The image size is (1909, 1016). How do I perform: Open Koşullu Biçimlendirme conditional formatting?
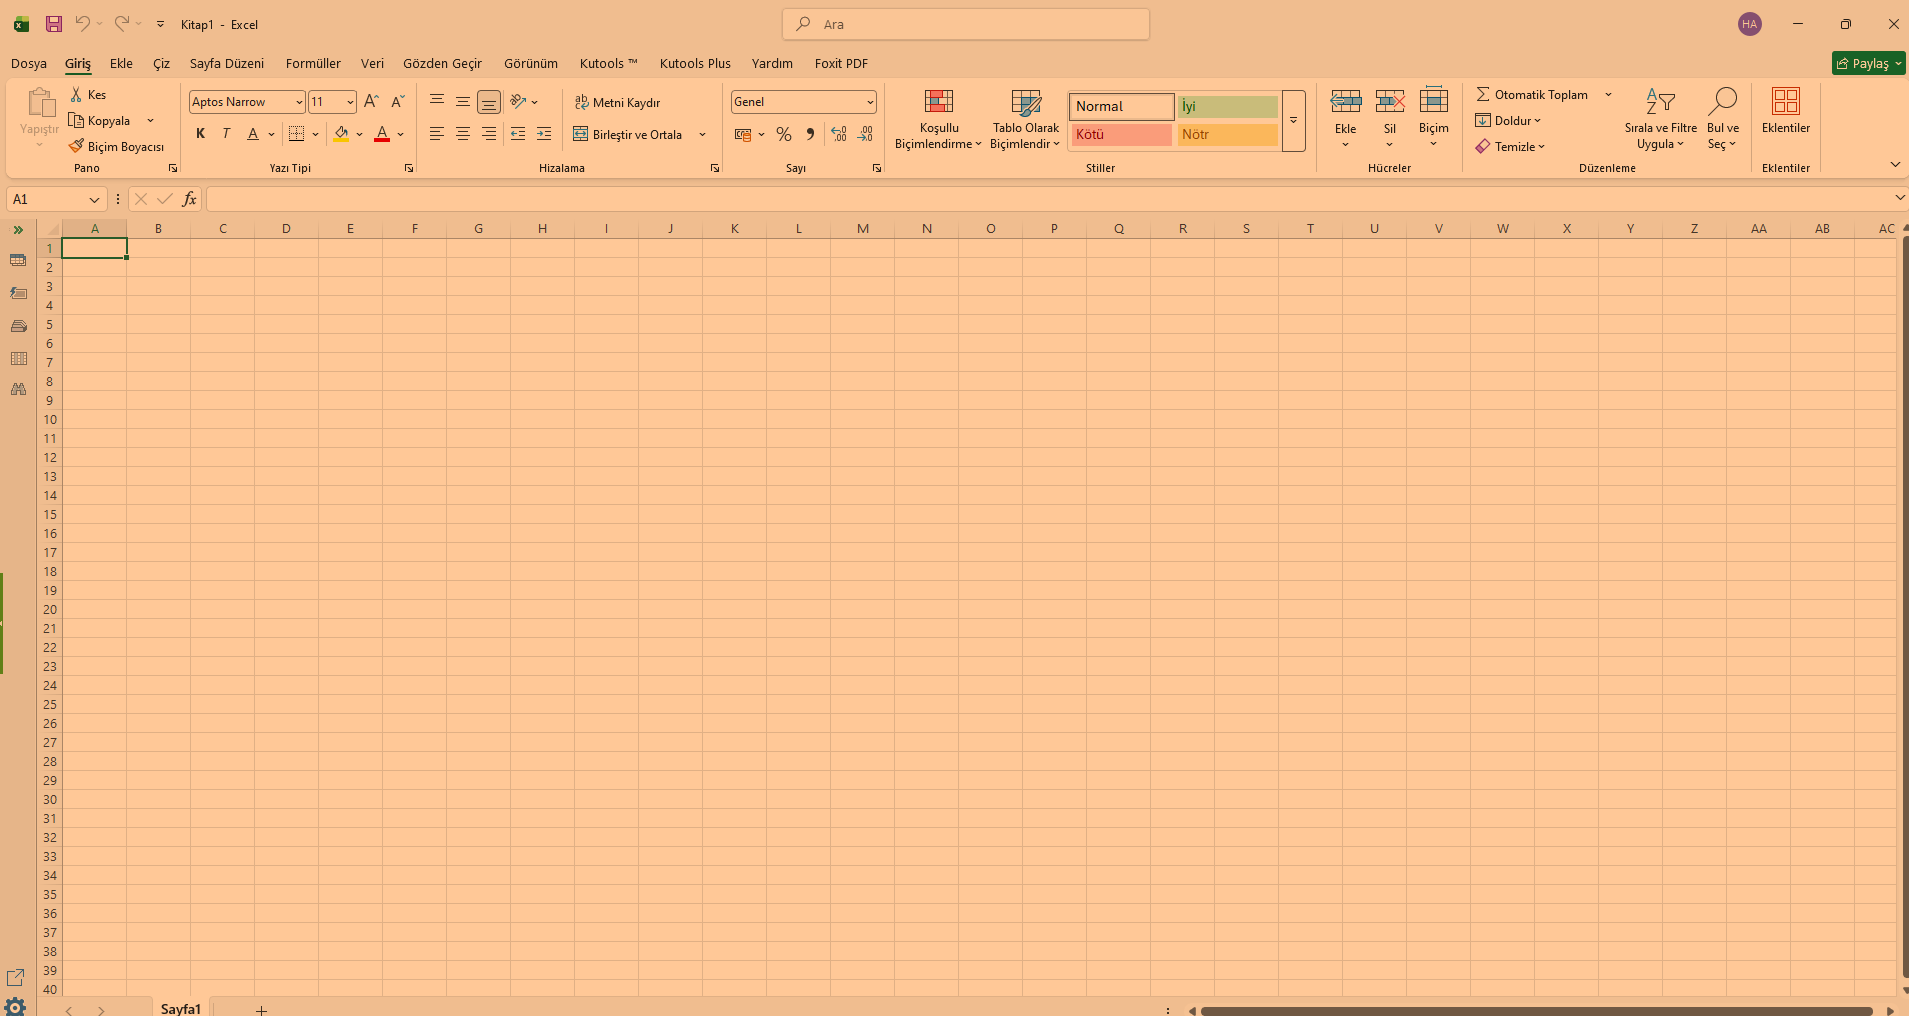tap(939, 119)
